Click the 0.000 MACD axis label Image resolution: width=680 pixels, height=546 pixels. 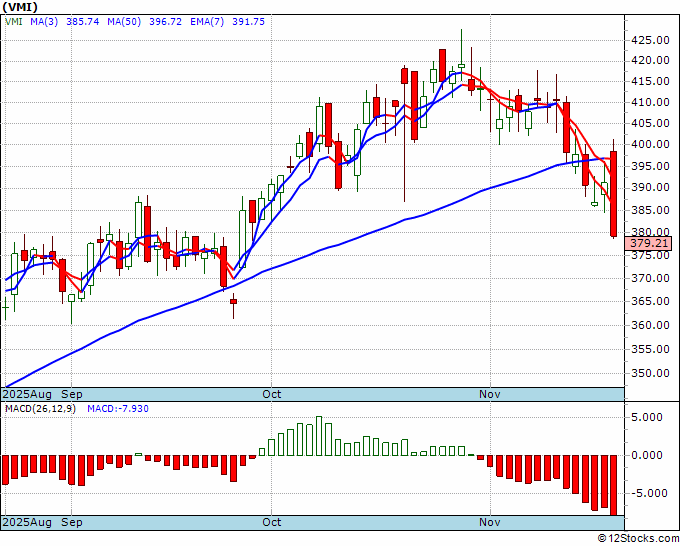(x=647, y=455)
